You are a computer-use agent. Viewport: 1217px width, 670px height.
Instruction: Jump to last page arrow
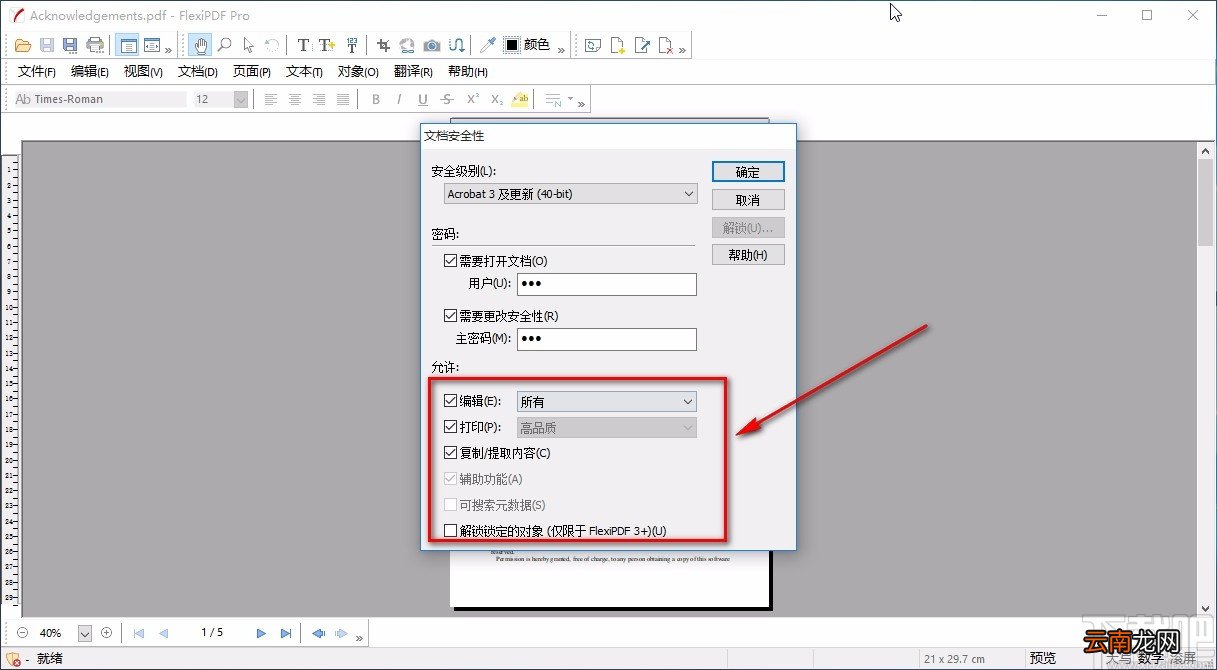(x=286, y=633)
